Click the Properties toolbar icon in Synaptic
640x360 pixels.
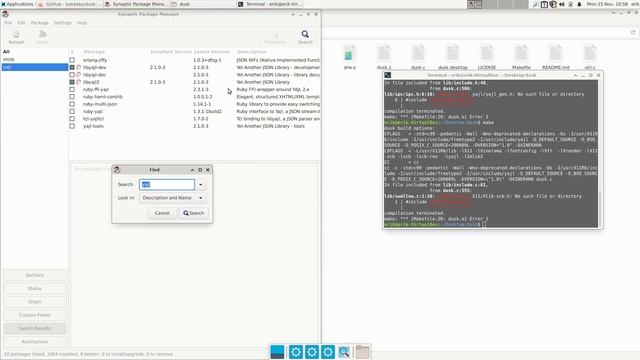275,34
